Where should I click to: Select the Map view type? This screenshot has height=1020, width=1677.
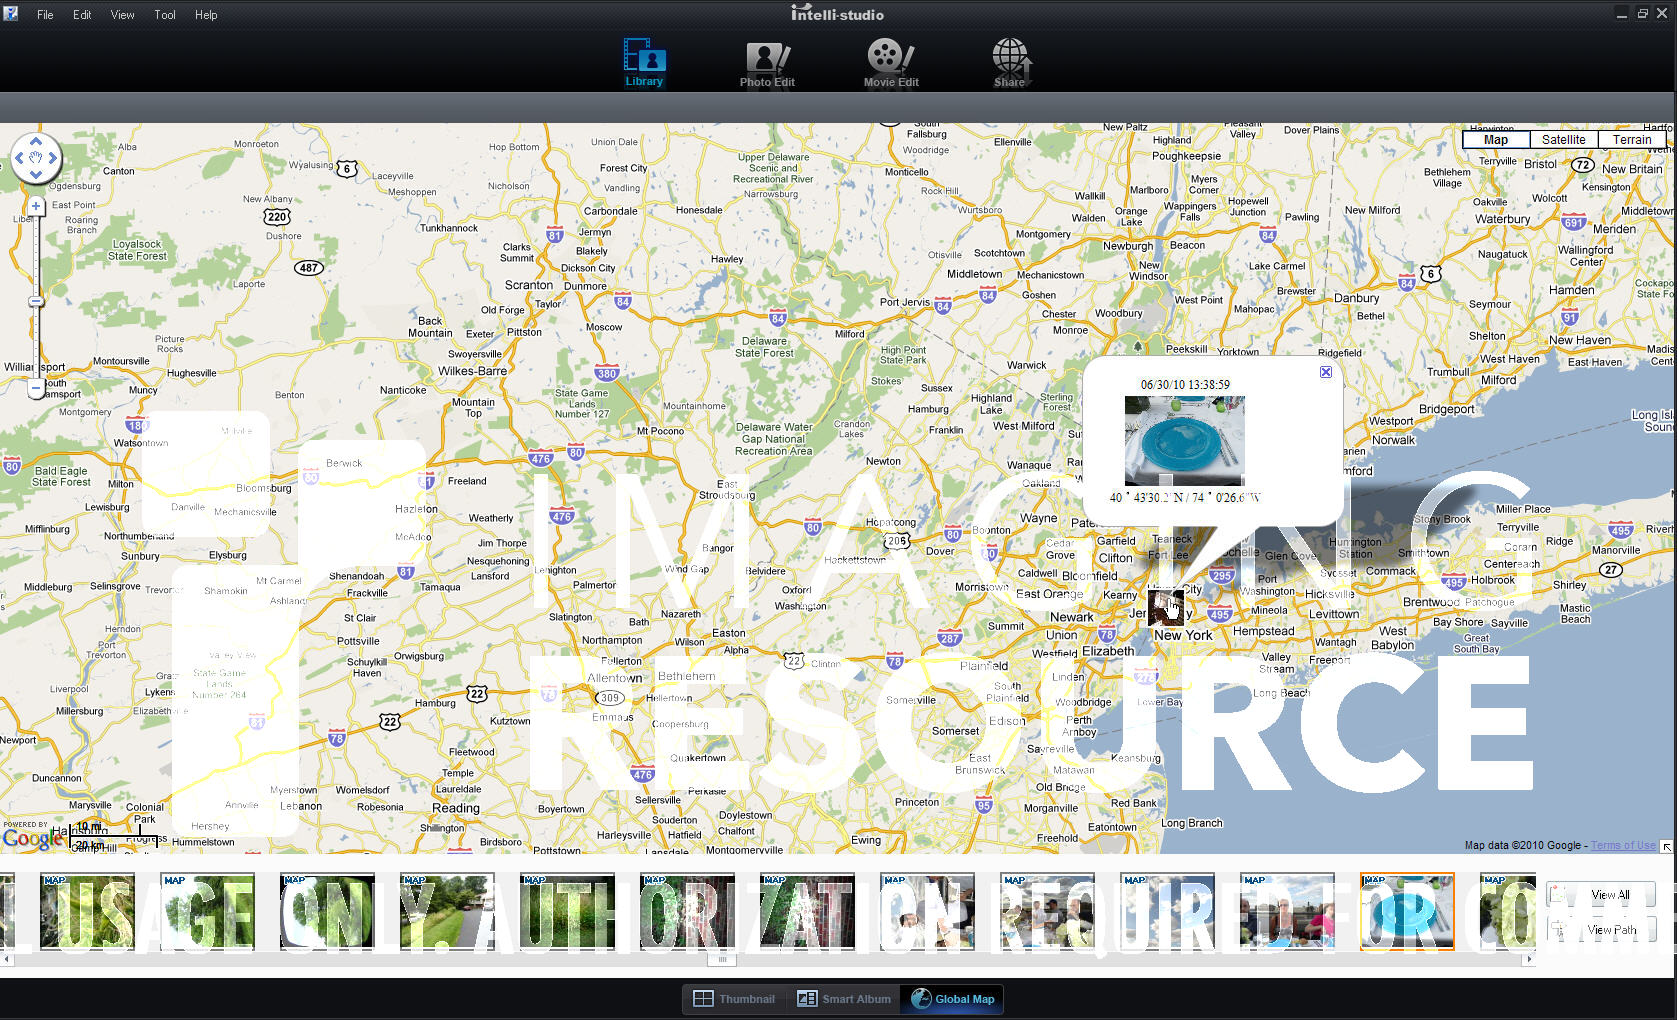point(1496,140)
